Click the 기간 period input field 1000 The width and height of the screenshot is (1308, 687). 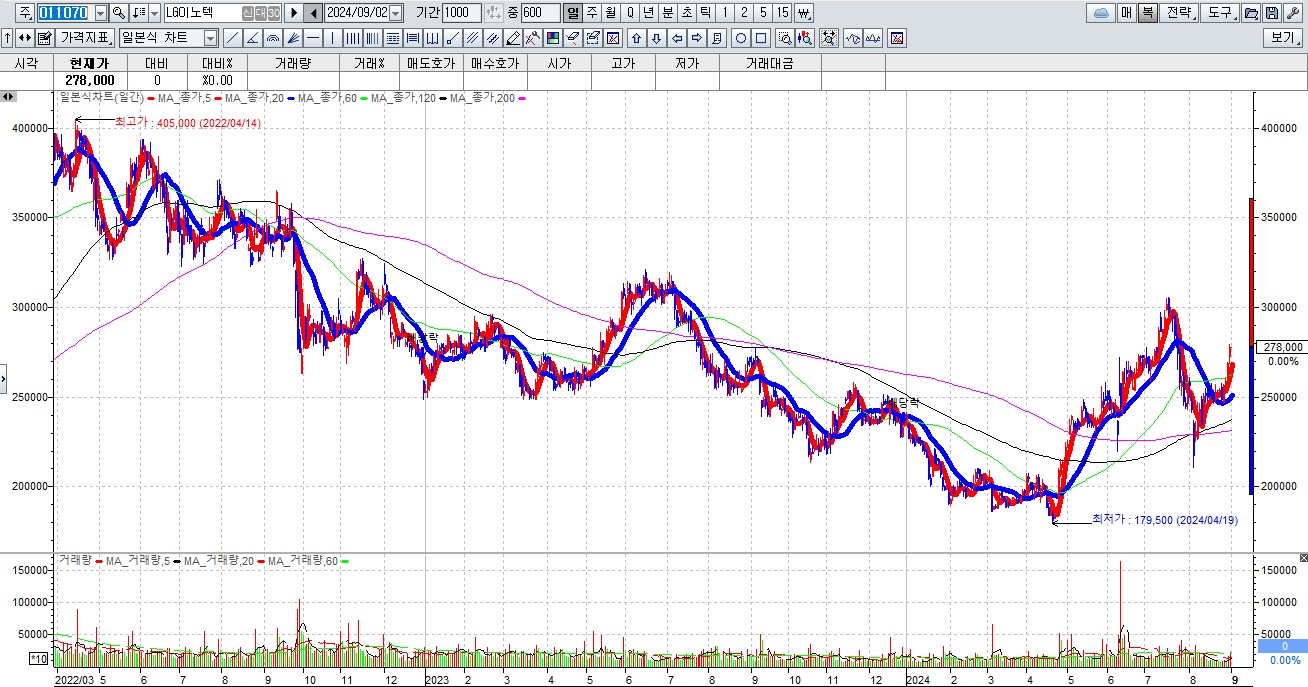(x=462, y=13)
